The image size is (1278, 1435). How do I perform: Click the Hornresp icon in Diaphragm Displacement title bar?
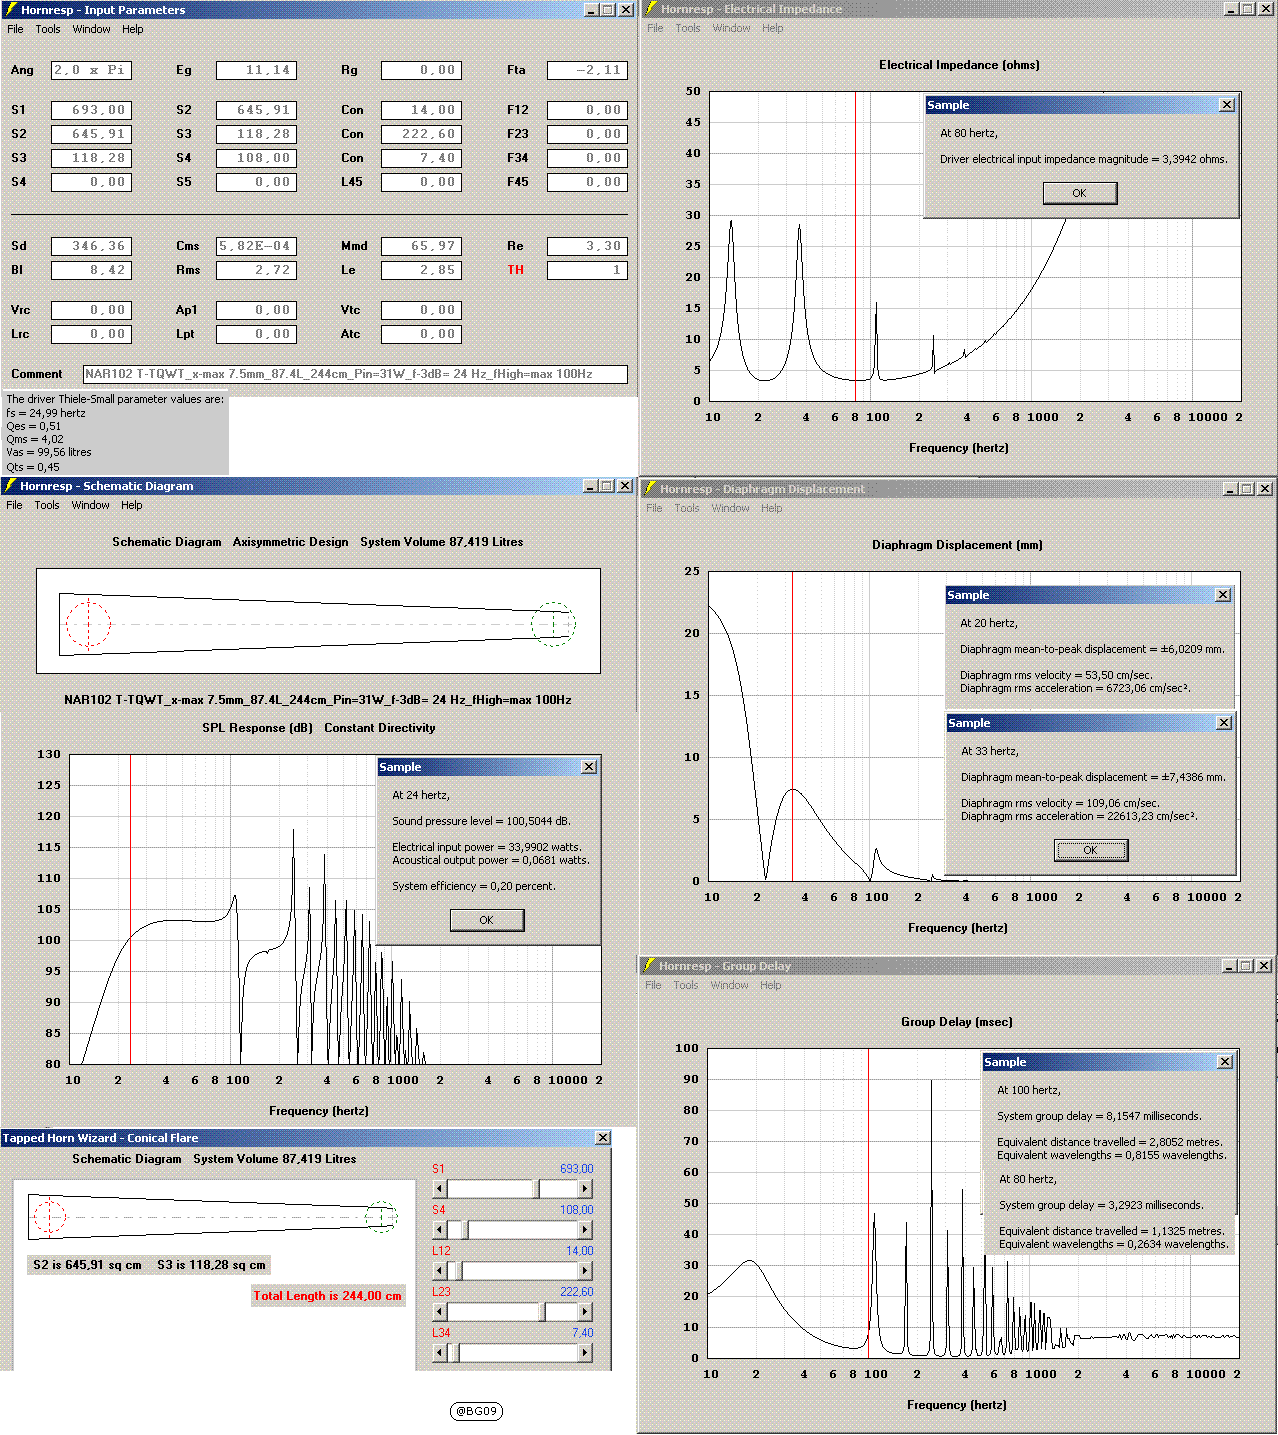coord(649,489)
